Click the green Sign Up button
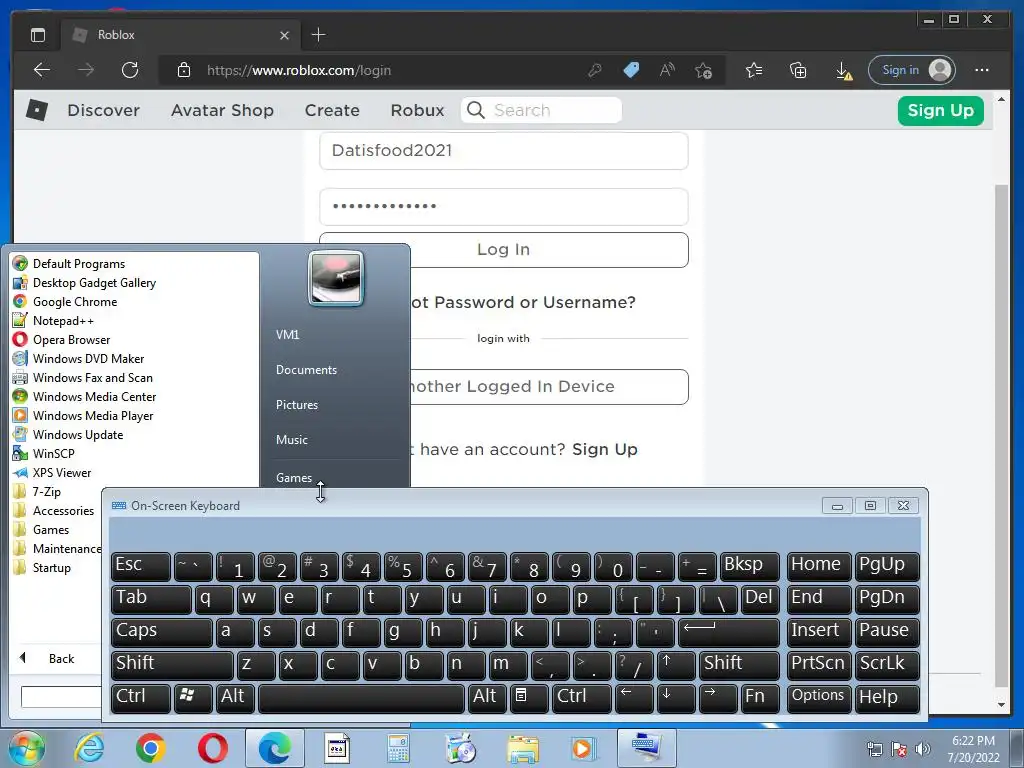The image size is (1024, 768). click(940, 110)
